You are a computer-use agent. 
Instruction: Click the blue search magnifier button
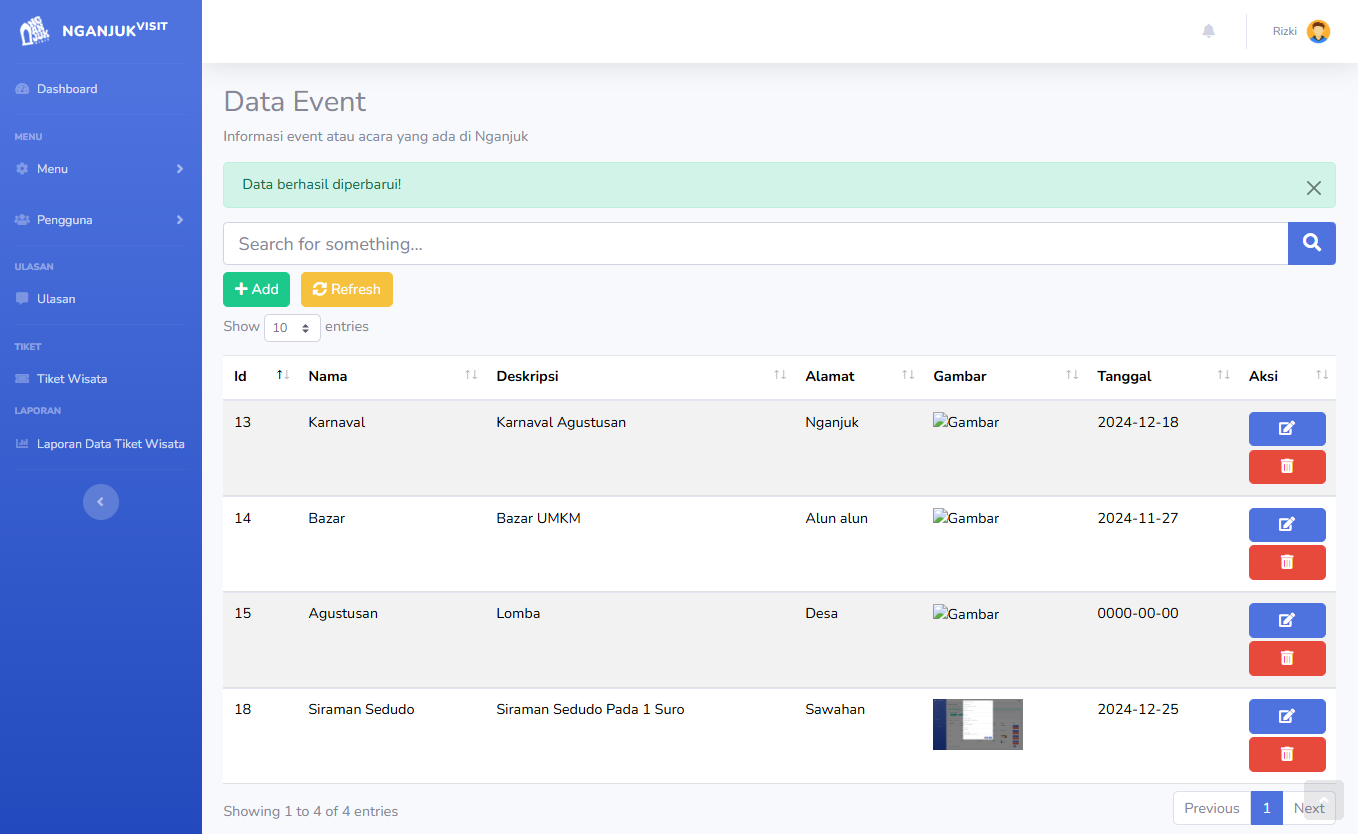[1311, 243]
